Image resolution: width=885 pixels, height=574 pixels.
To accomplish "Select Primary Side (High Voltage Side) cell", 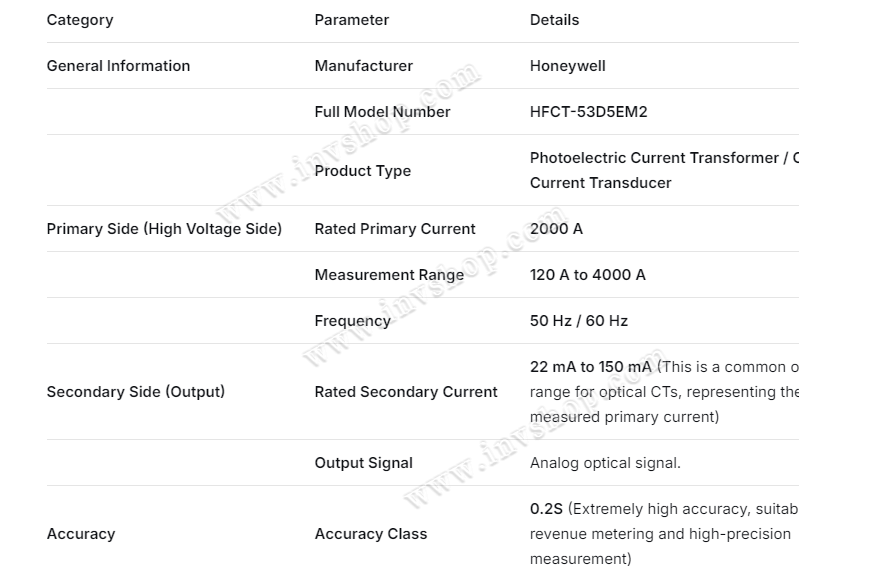I will (164, 229).
